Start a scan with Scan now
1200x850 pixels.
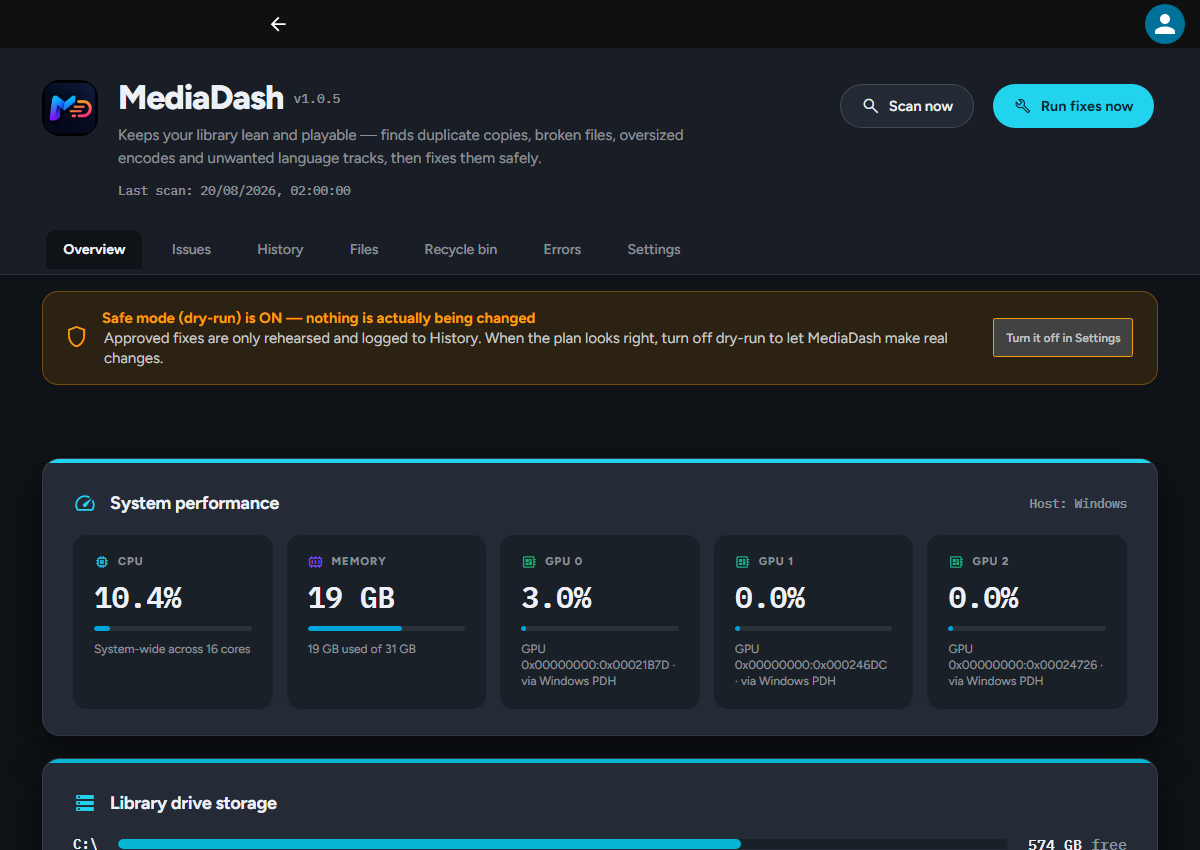tap(907, 106)
